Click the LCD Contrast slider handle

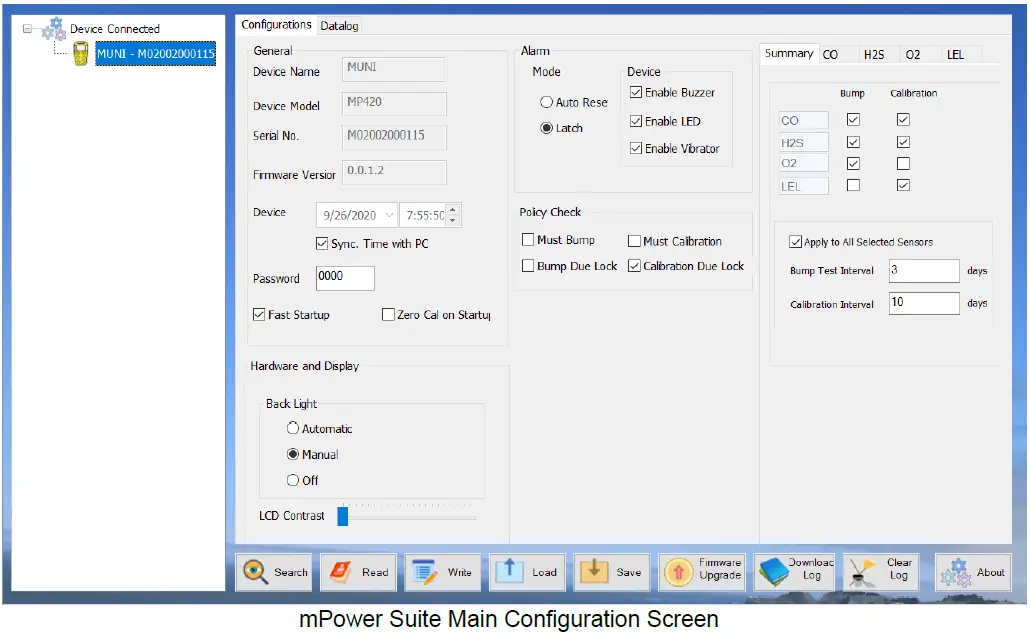(342, 516)
